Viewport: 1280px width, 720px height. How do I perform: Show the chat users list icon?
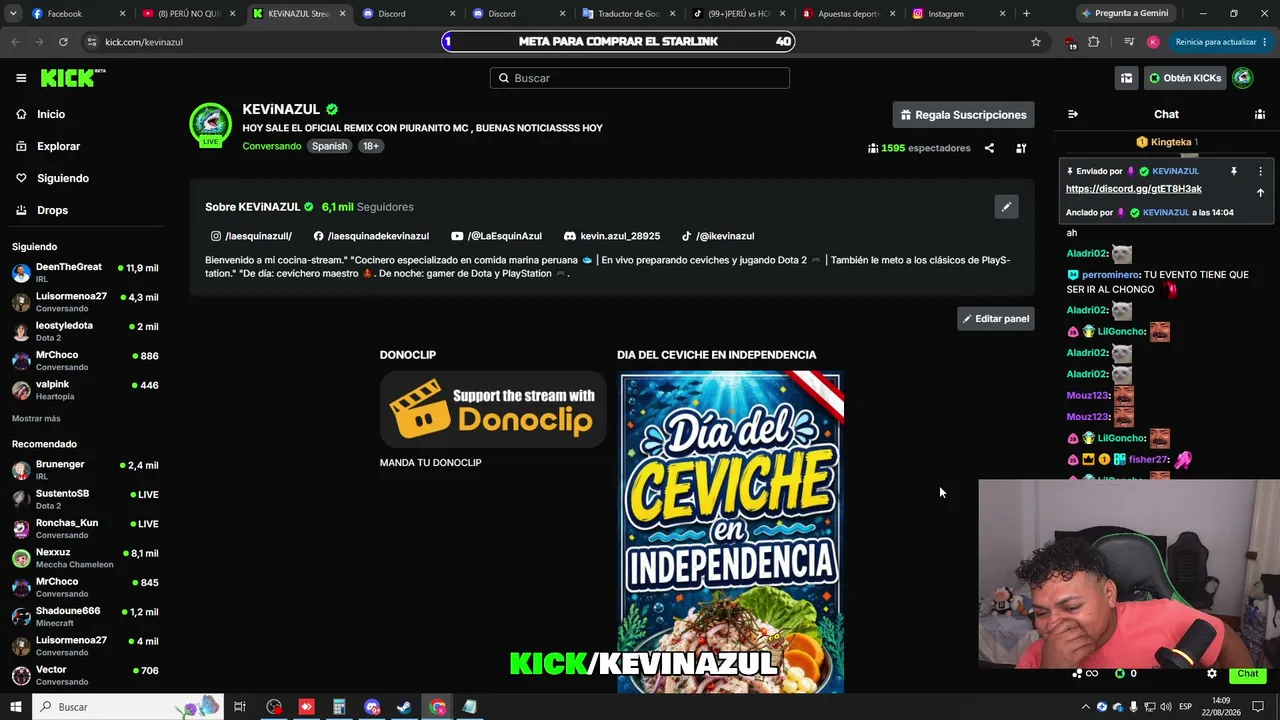pyautogui.click(x=1259, y=114)
